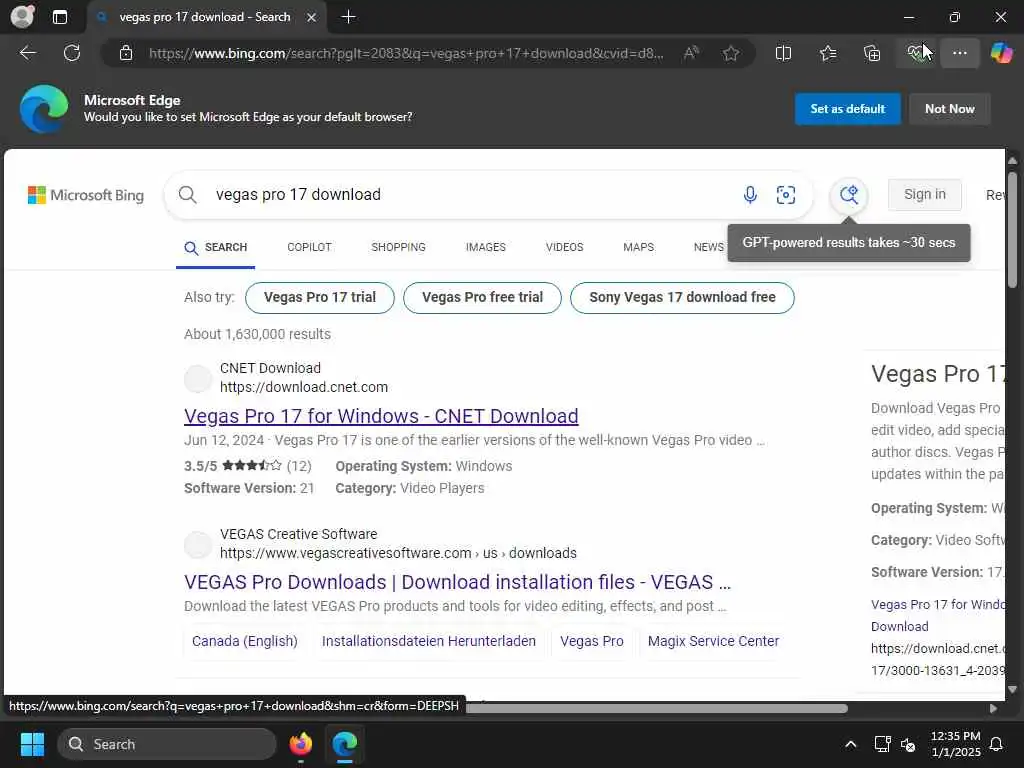Try suggestion Vegas Pro 17 trial
Screen dimensions: 1024x768
pyautogui.click(x=320, y=298)
